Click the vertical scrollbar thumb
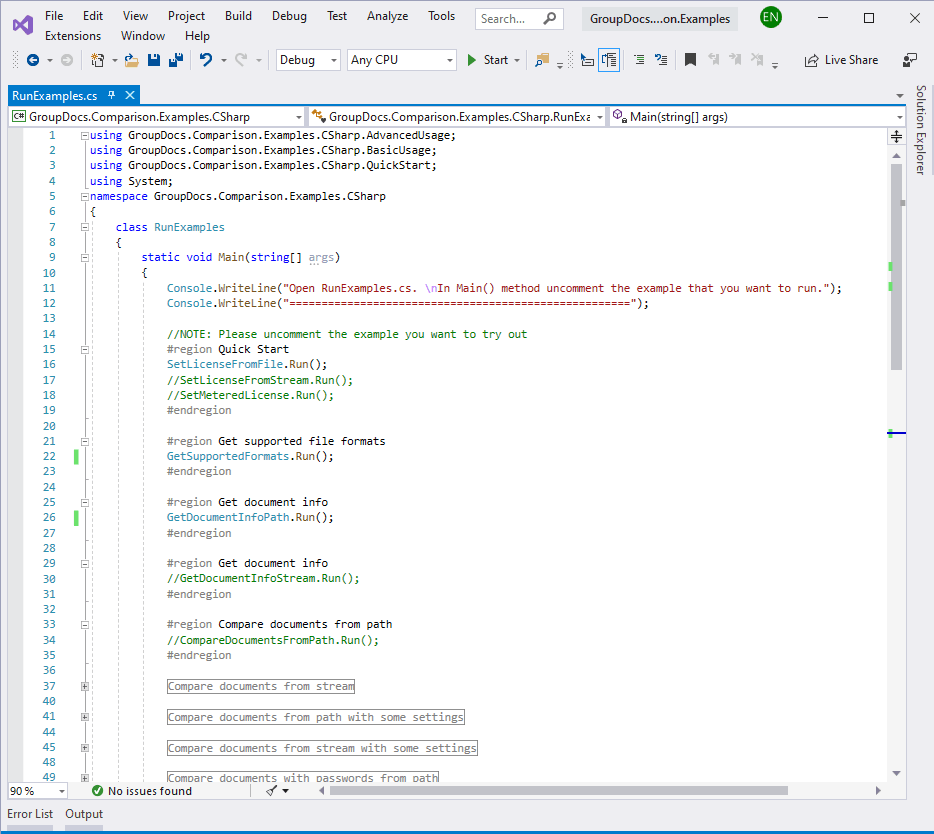The height and width of the screenshot is (834, 934). click(x=896, y=266)
